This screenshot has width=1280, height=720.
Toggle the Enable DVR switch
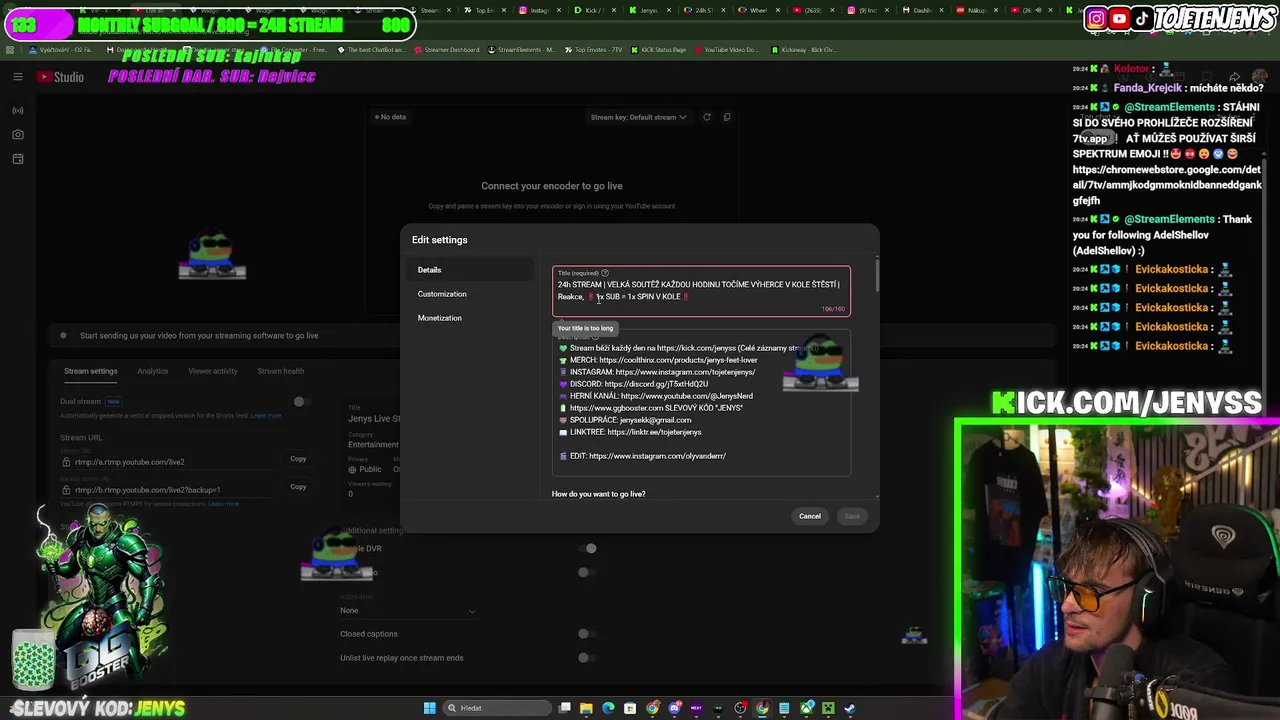click(x=587, y=548)
